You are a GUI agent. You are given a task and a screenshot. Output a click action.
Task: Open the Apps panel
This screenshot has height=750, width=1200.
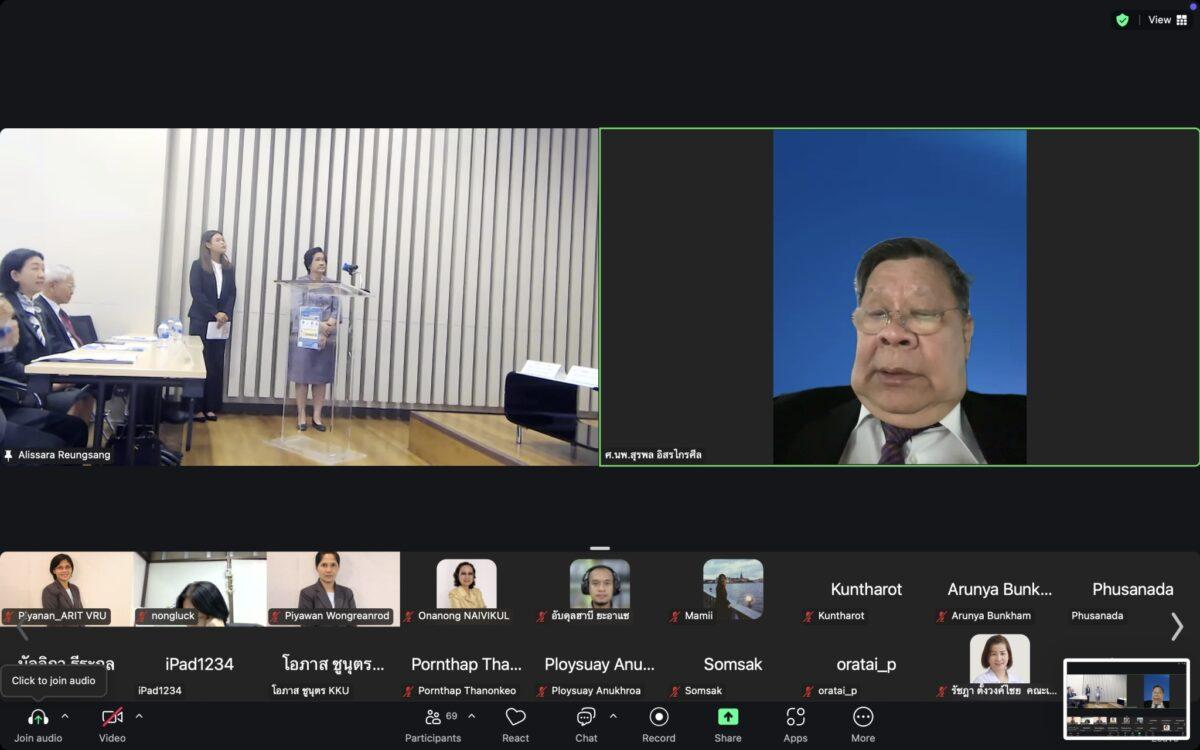click(795, 718)
